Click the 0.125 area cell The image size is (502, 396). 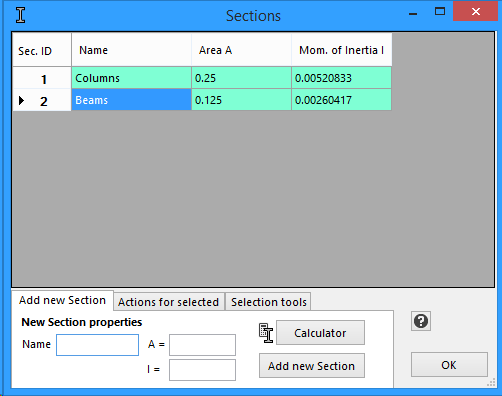tap(241, 100)
